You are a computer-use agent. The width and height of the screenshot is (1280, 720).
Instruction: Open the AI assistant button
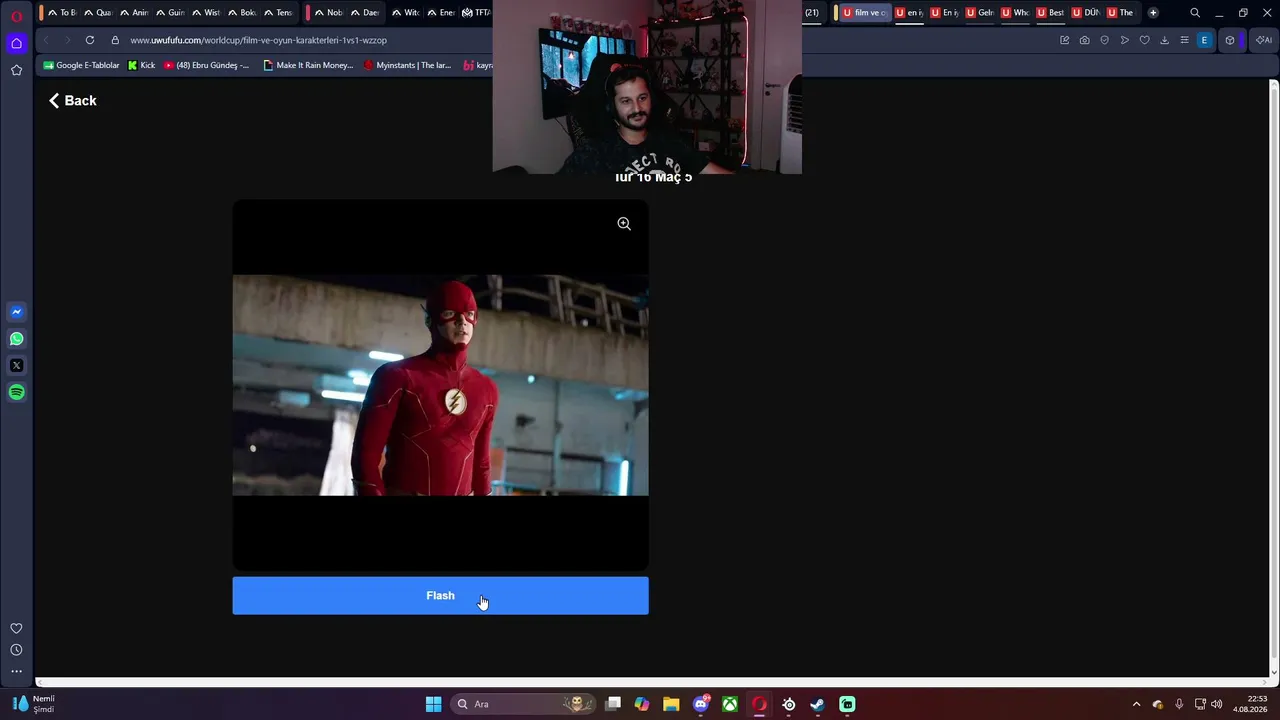pos(1263,40)
